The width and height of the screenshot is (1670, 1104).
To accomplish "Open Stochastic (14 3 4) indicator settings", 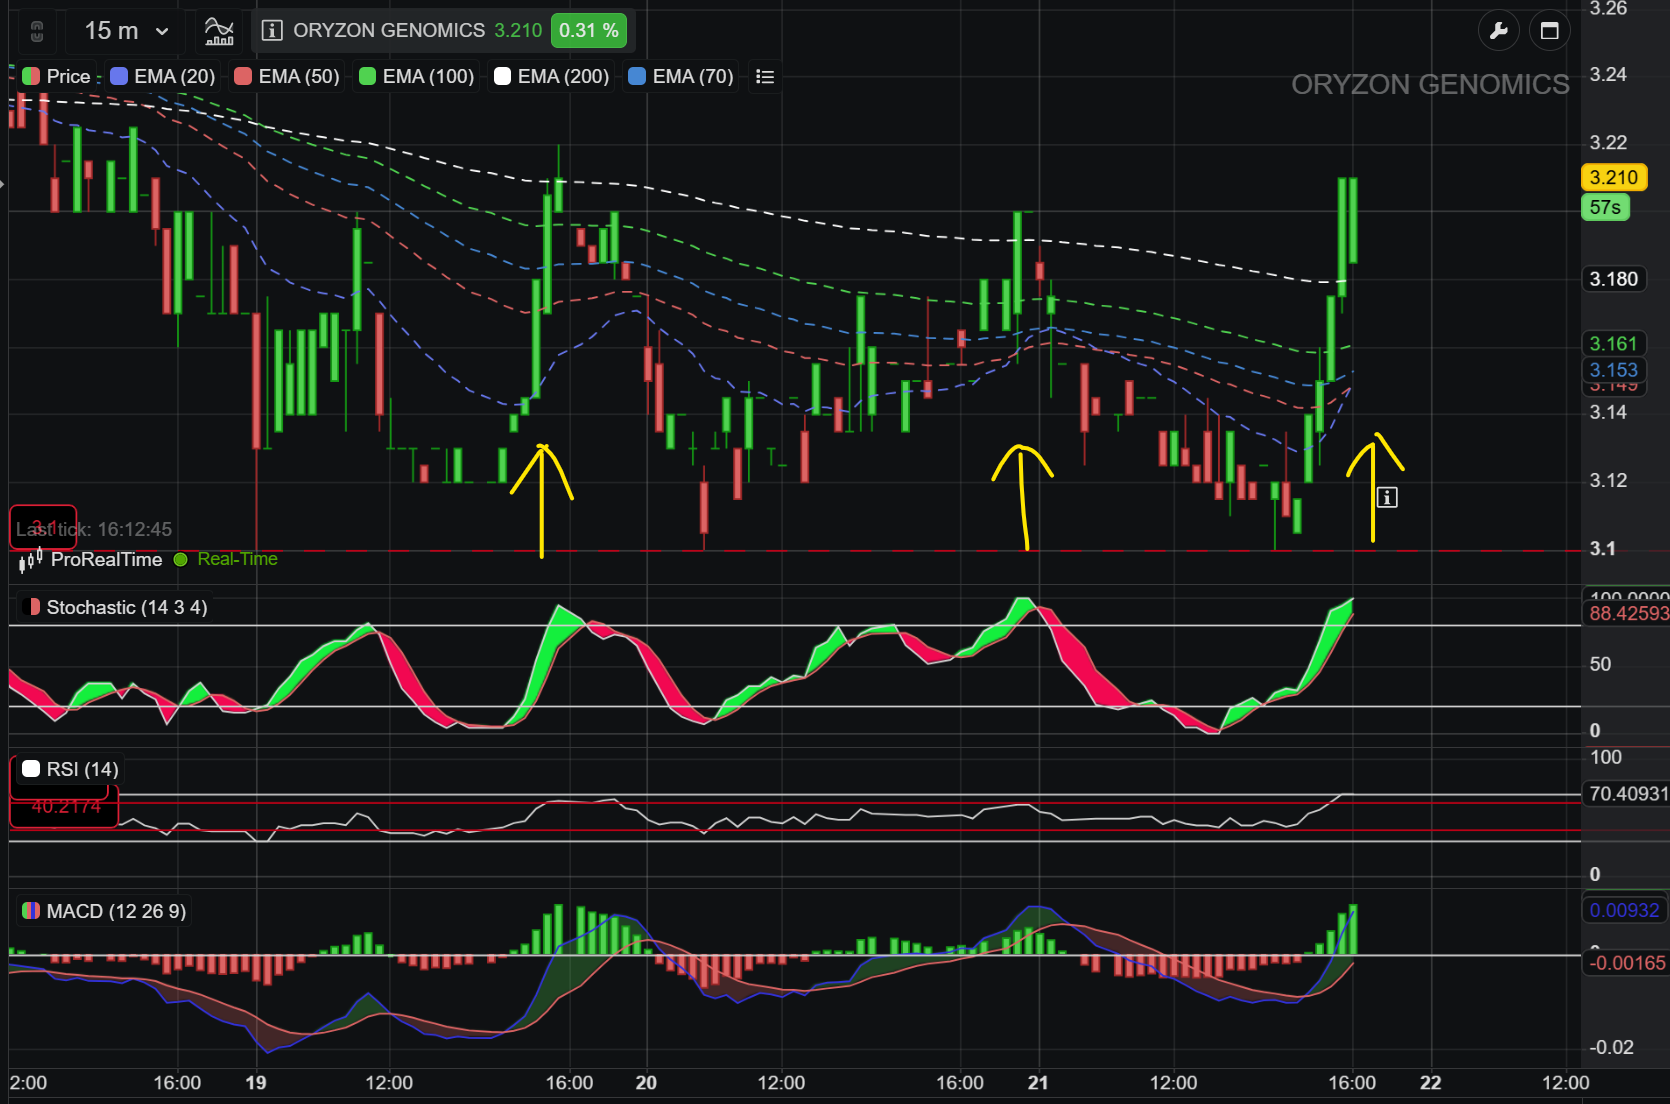I will click(115, 608).
